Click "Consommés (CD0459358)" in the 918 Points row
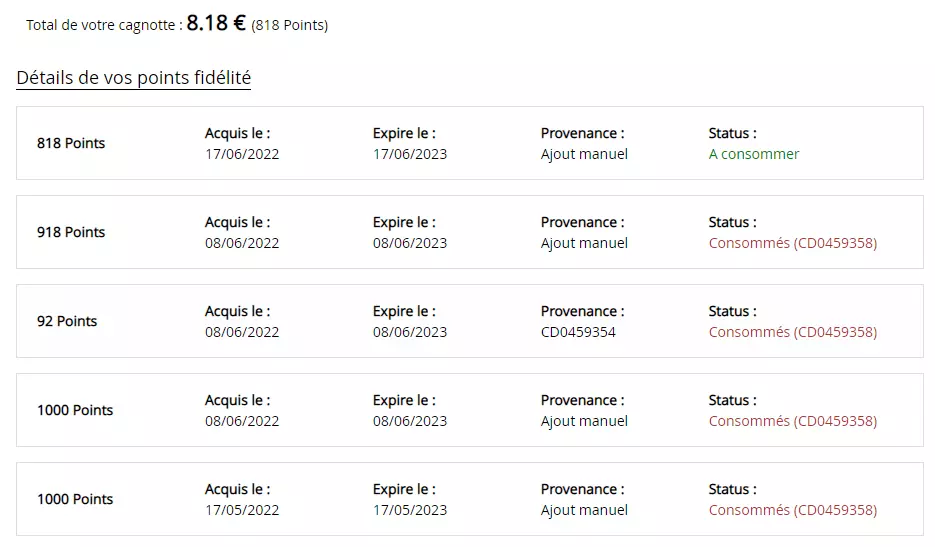 coord(792,243)
